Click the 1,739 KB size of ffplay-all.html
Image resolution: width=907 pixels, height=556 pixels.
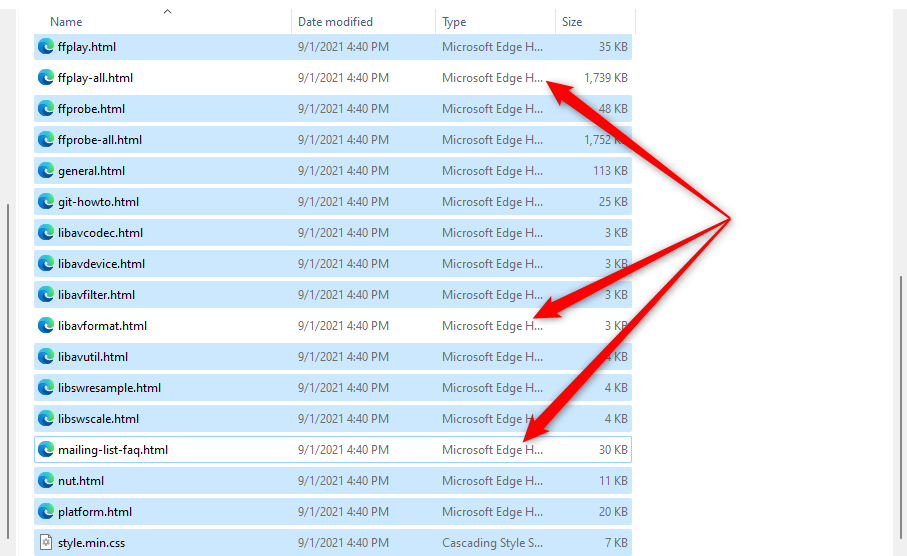(606, 78)
